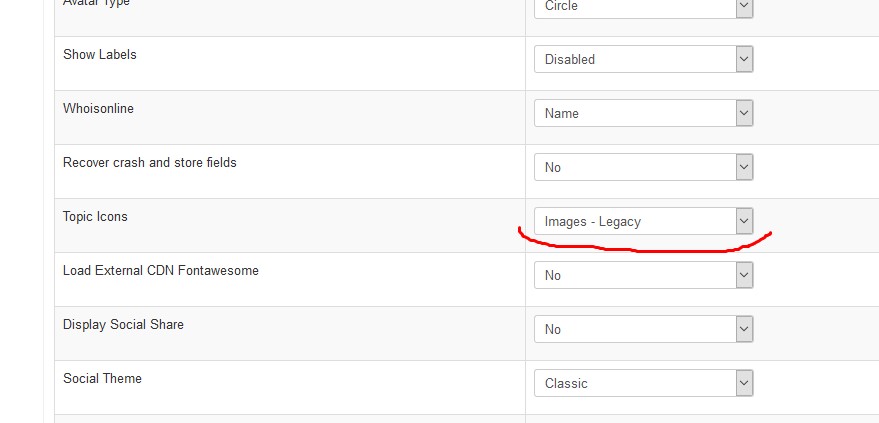Open the Recover crash and store fields dropdown

click(x=643, y=167)
